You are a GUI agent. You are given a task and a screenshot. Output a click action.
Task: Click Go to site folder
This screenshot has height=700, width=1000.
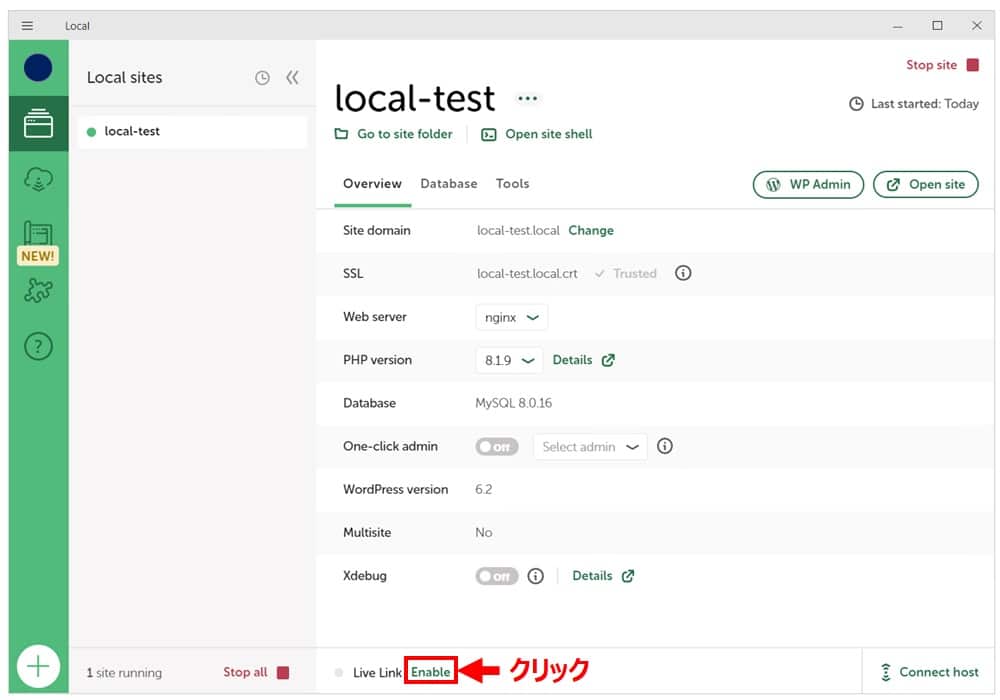pyautogui.click(x=393, y=134)
